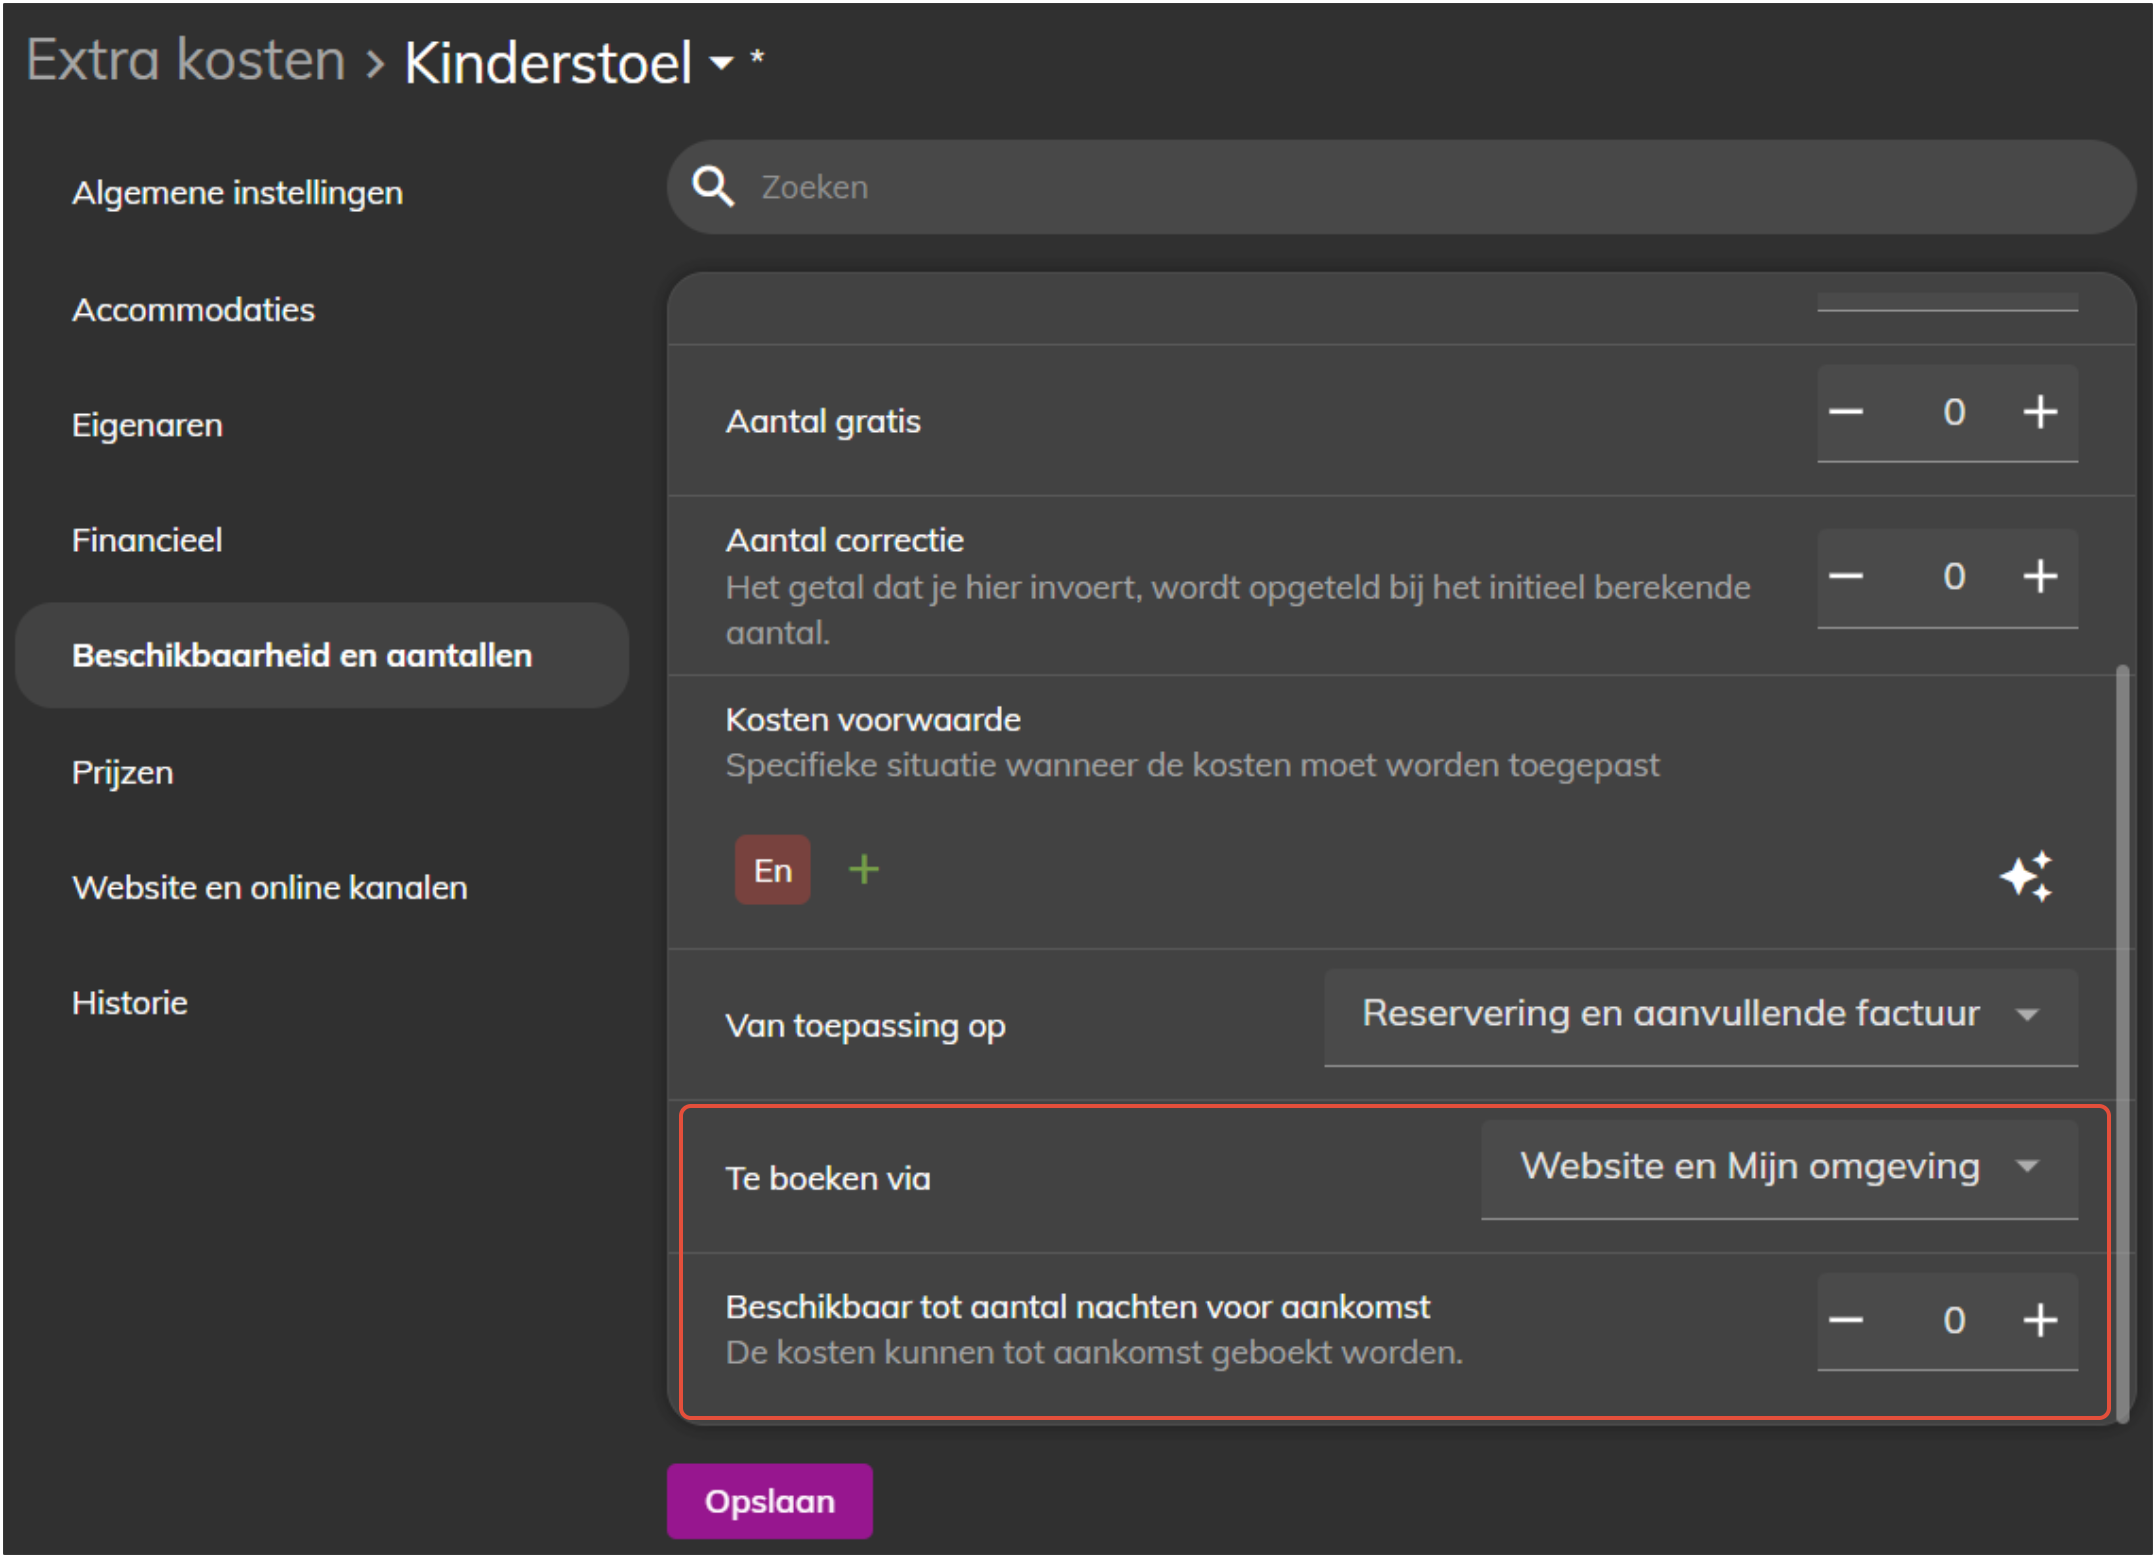Open the Van toepassing op dropdown

1700,1015
